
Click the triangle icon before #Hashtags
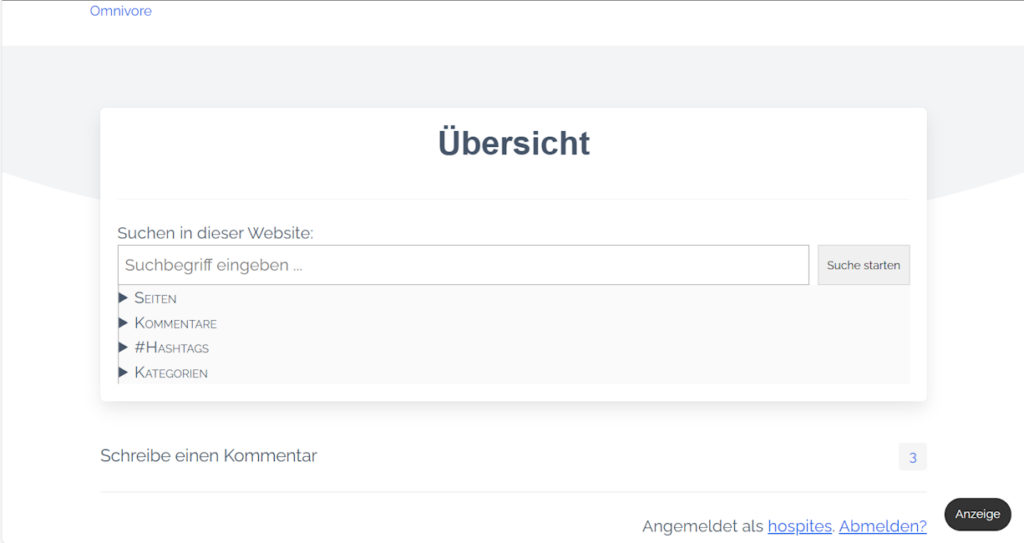point(124,348)
